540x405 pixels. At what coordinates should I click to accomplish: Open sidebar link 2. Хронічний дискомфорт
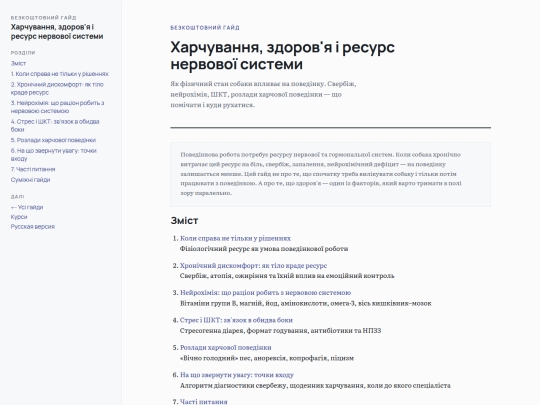point(57,89)
